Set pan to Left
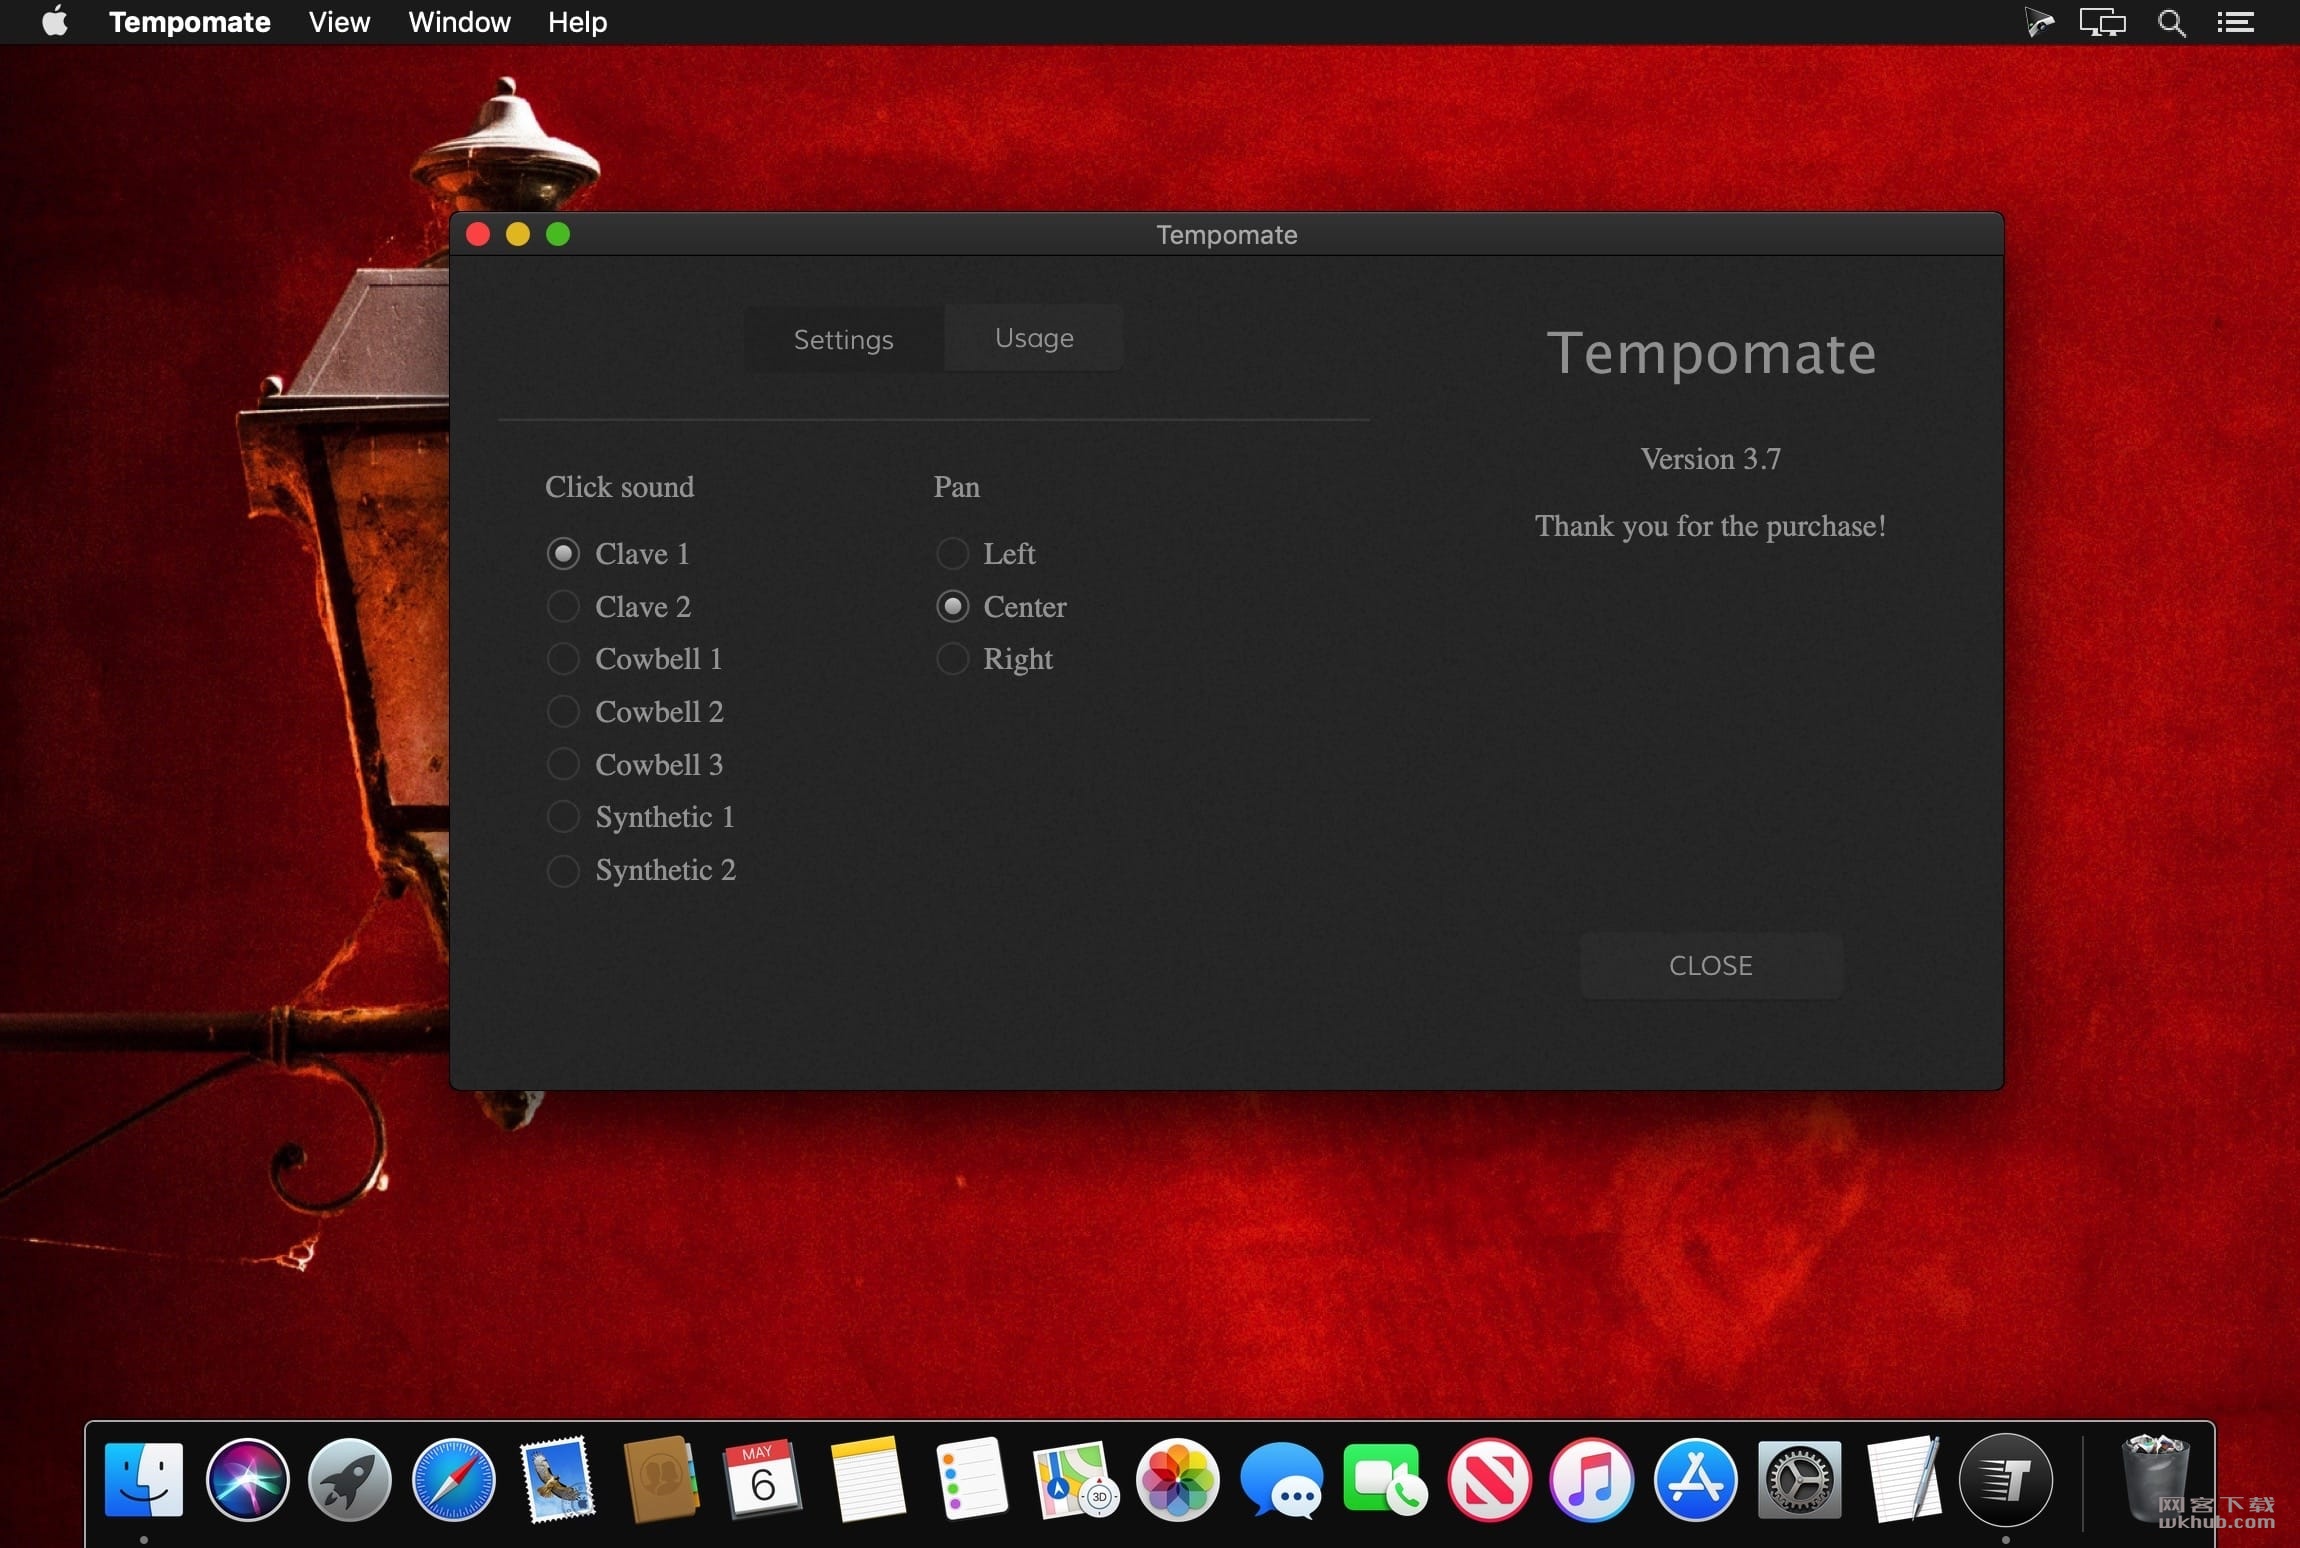The width and height of the screenshot is (2300, 1548). point(986,553)
